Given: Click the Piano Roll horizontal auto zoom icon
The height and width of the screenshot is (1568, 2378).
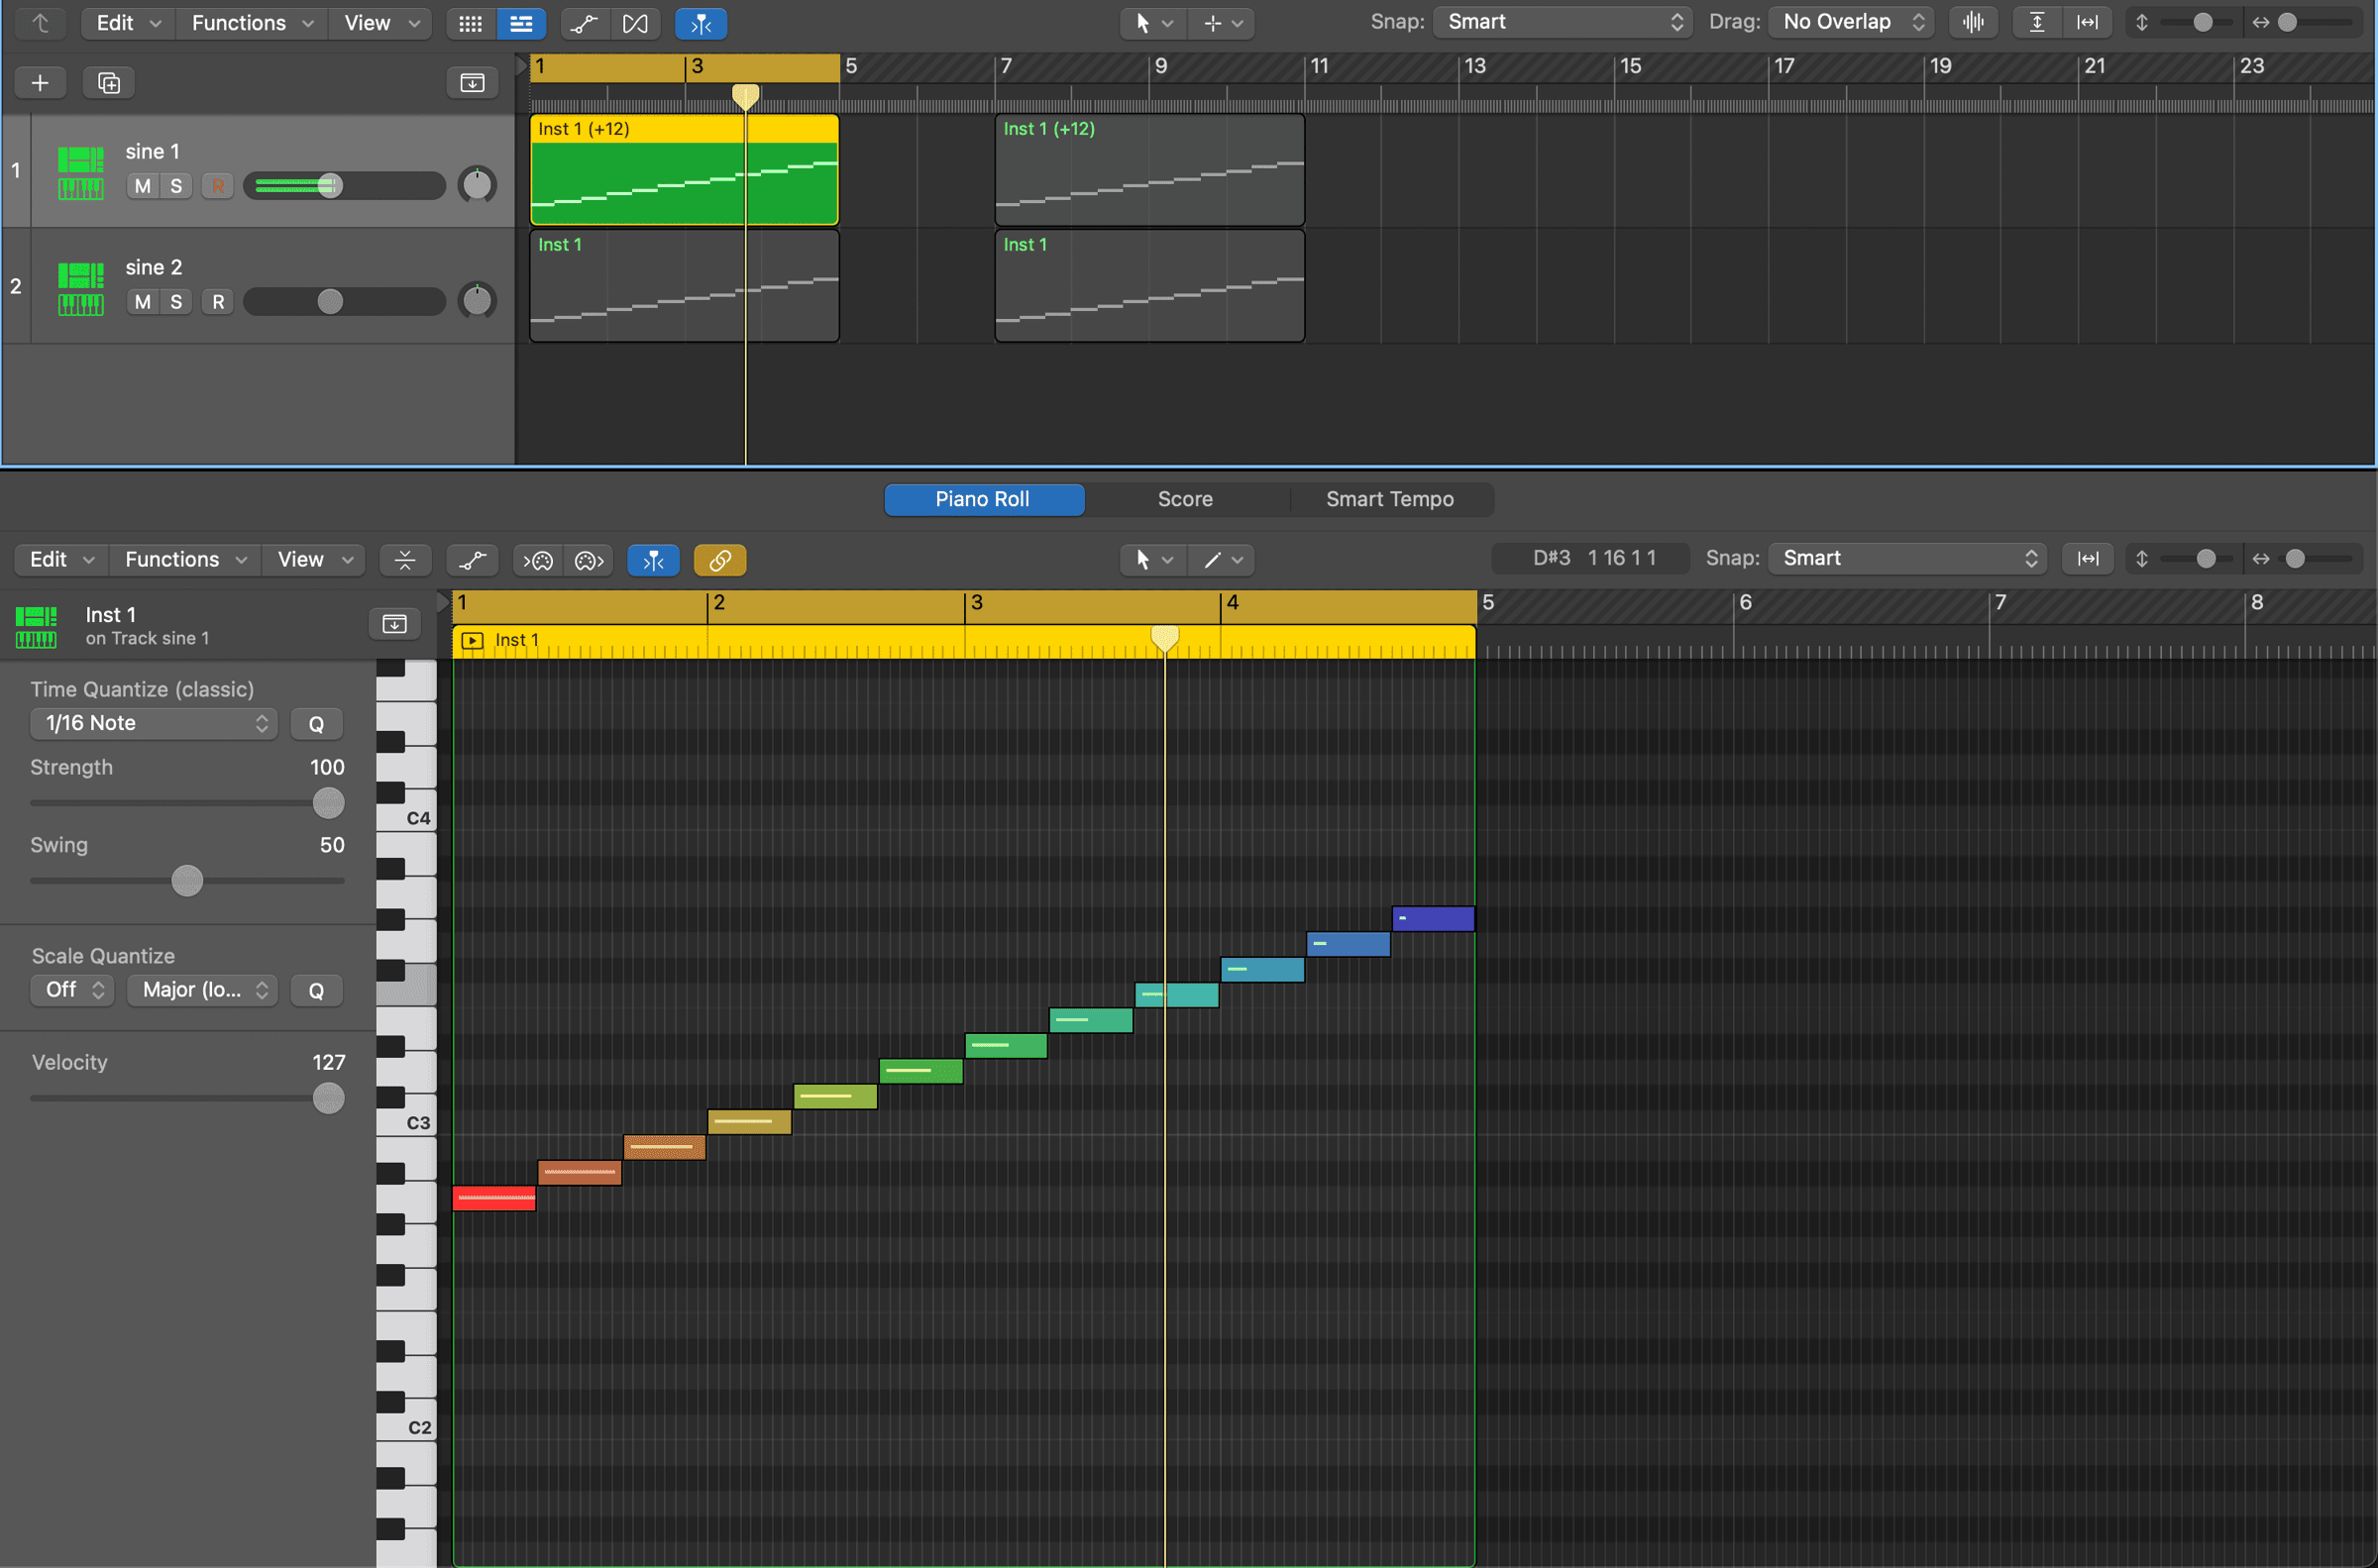Looking at the screenshot, I should [x=2088, y=558].
